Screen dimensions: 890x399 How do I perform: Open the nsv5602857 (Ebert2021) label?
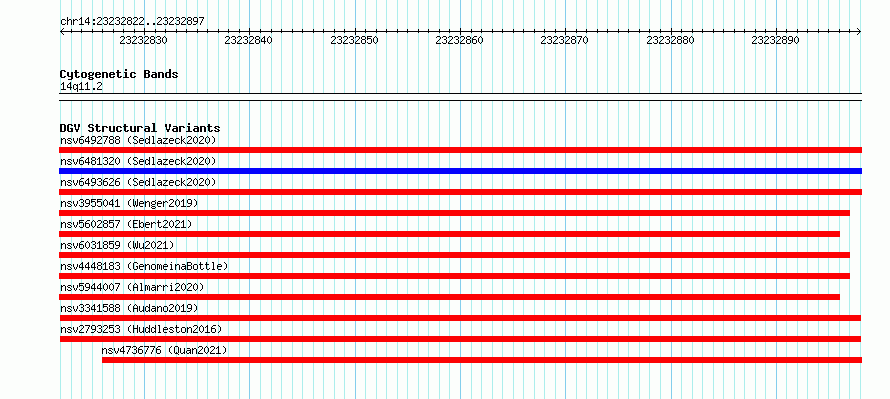(126, 224)
